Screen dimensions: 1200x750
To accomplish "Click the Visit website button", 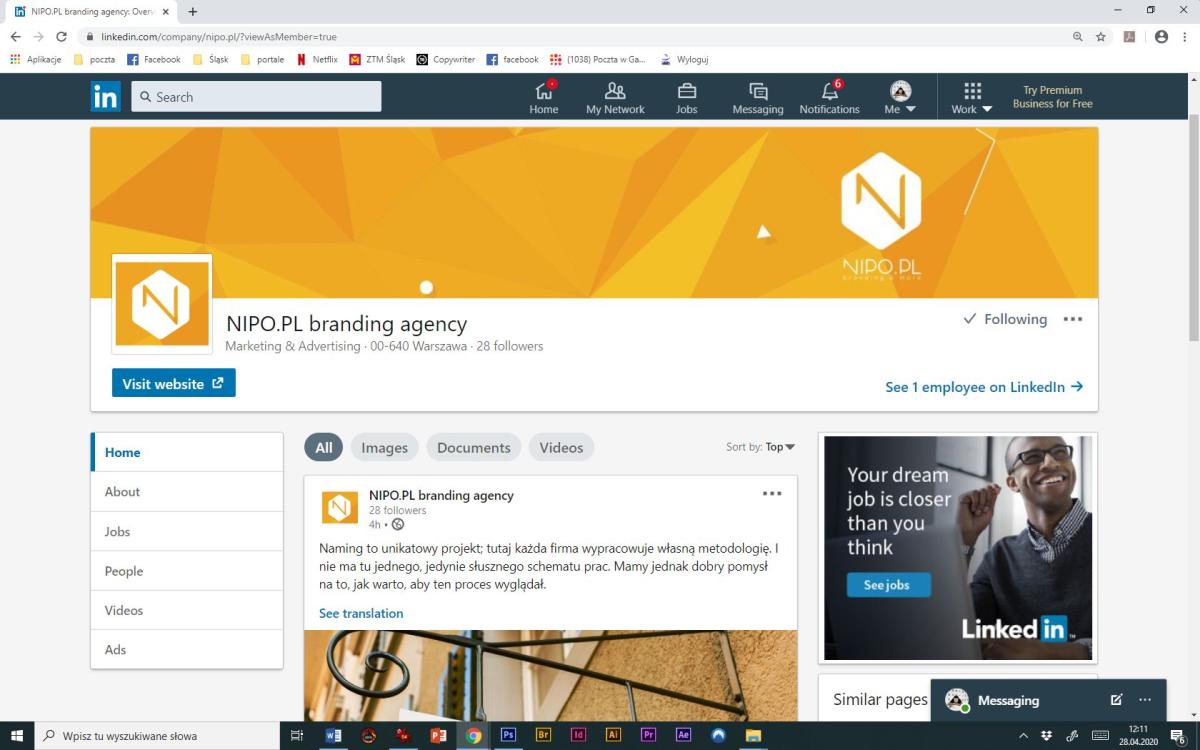I will [173, 384].
